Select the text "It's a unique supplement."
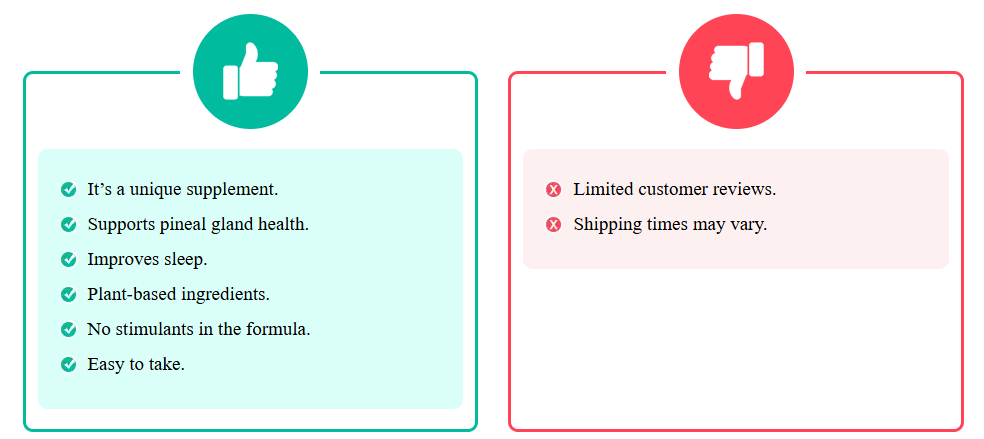Screen dimensions: 984x439 pos(182,189)
